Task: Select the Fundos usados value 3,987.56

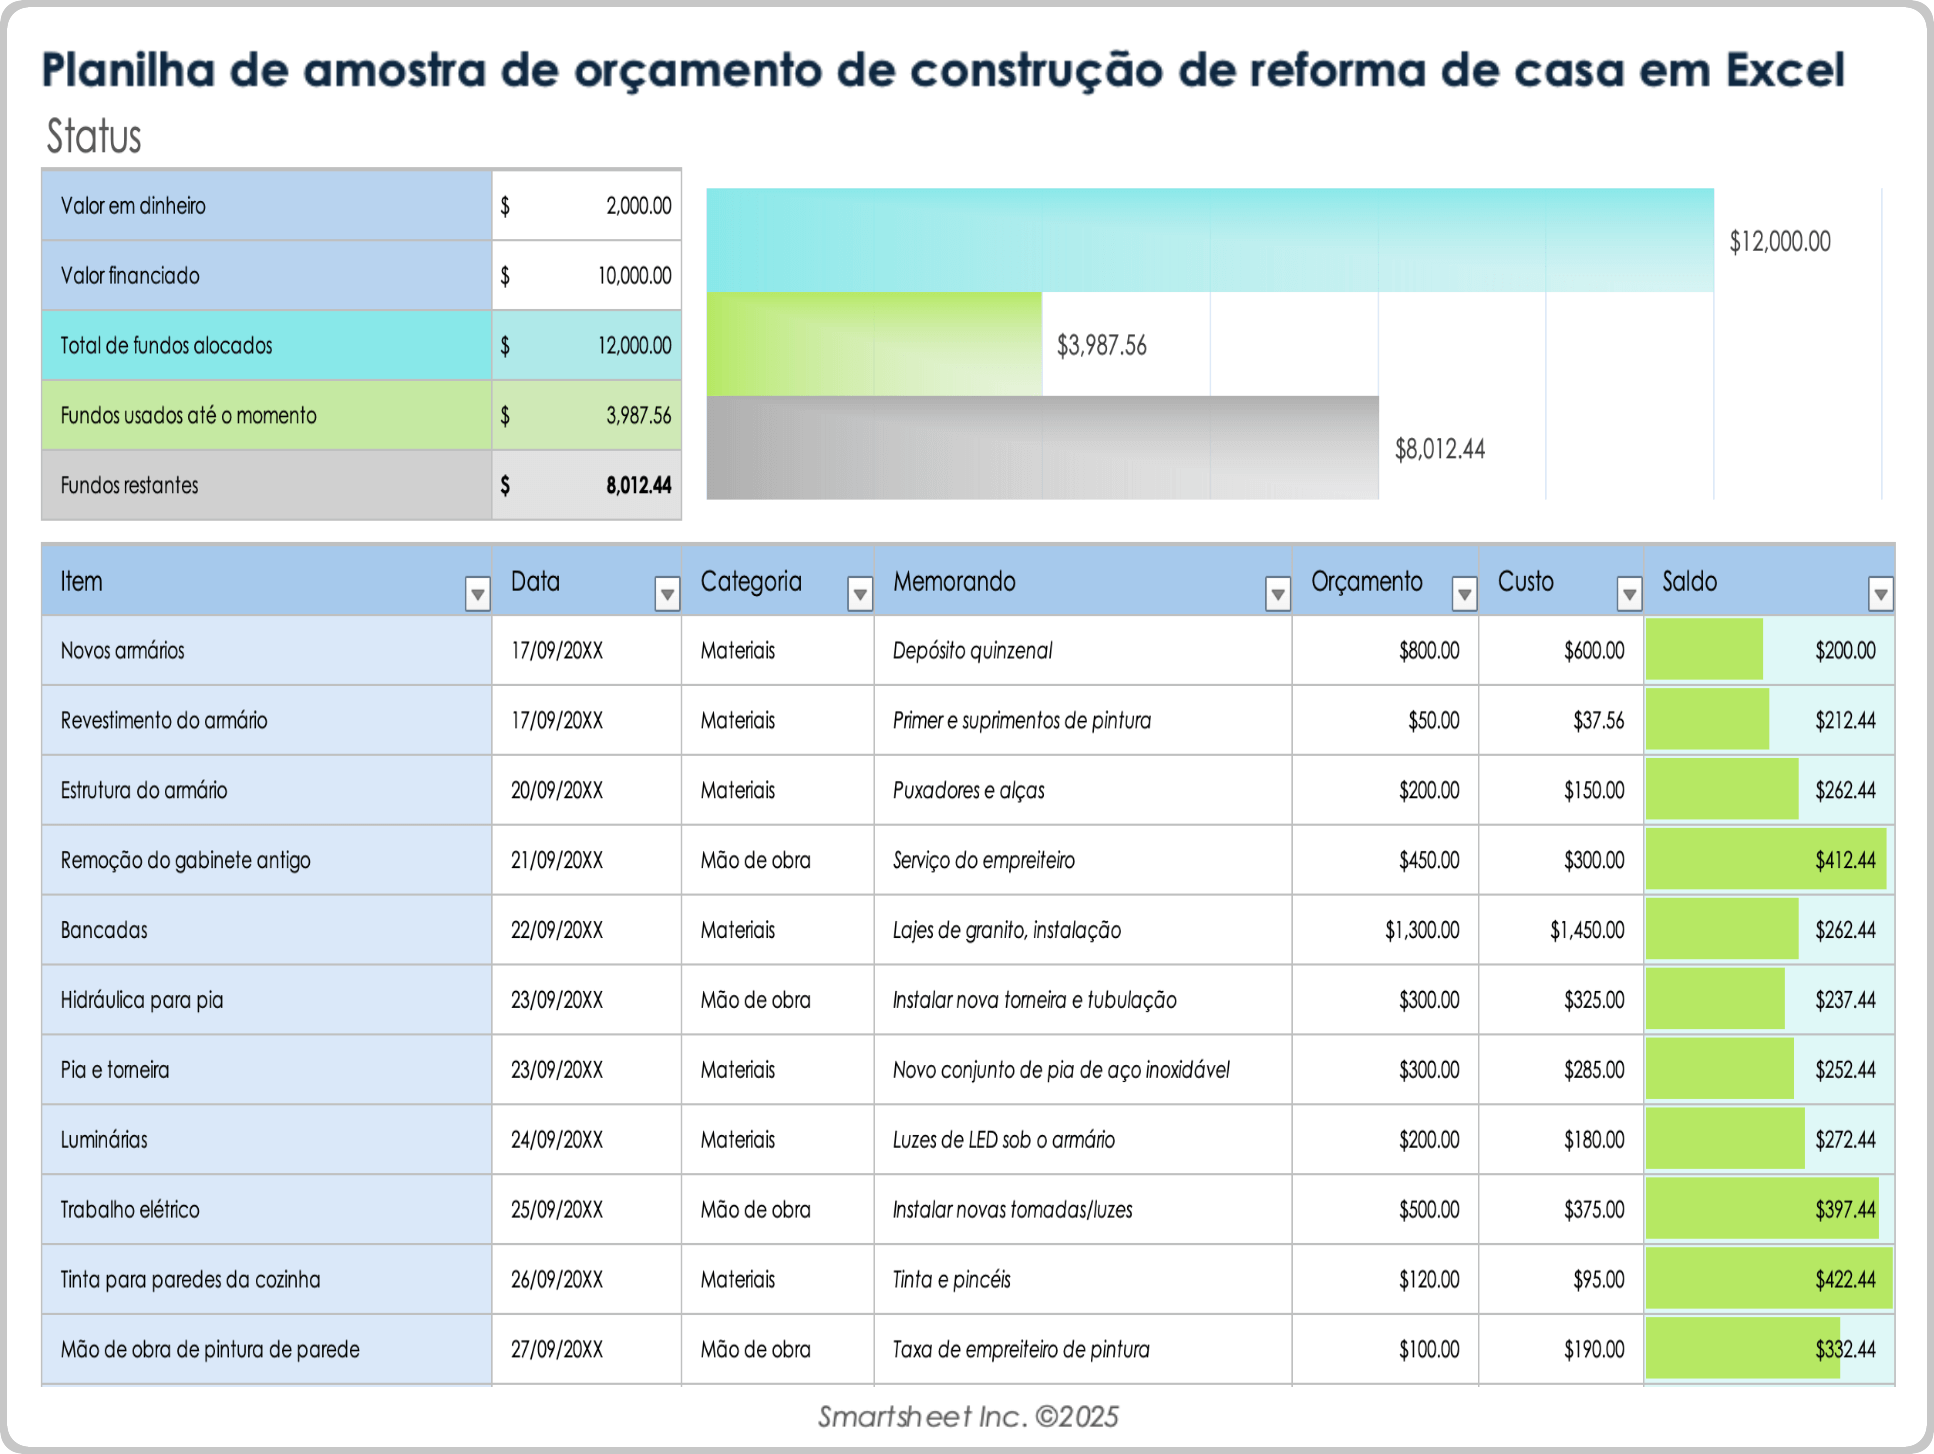Action: pyautogui.click(x=587, y=416)
